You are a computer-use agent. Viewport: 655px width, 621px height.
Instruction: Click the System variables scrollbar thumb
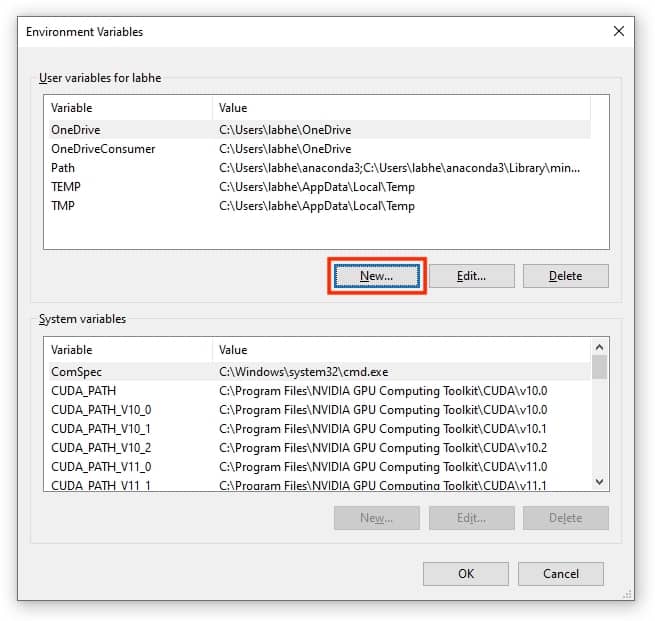click(x=599, y=367)
